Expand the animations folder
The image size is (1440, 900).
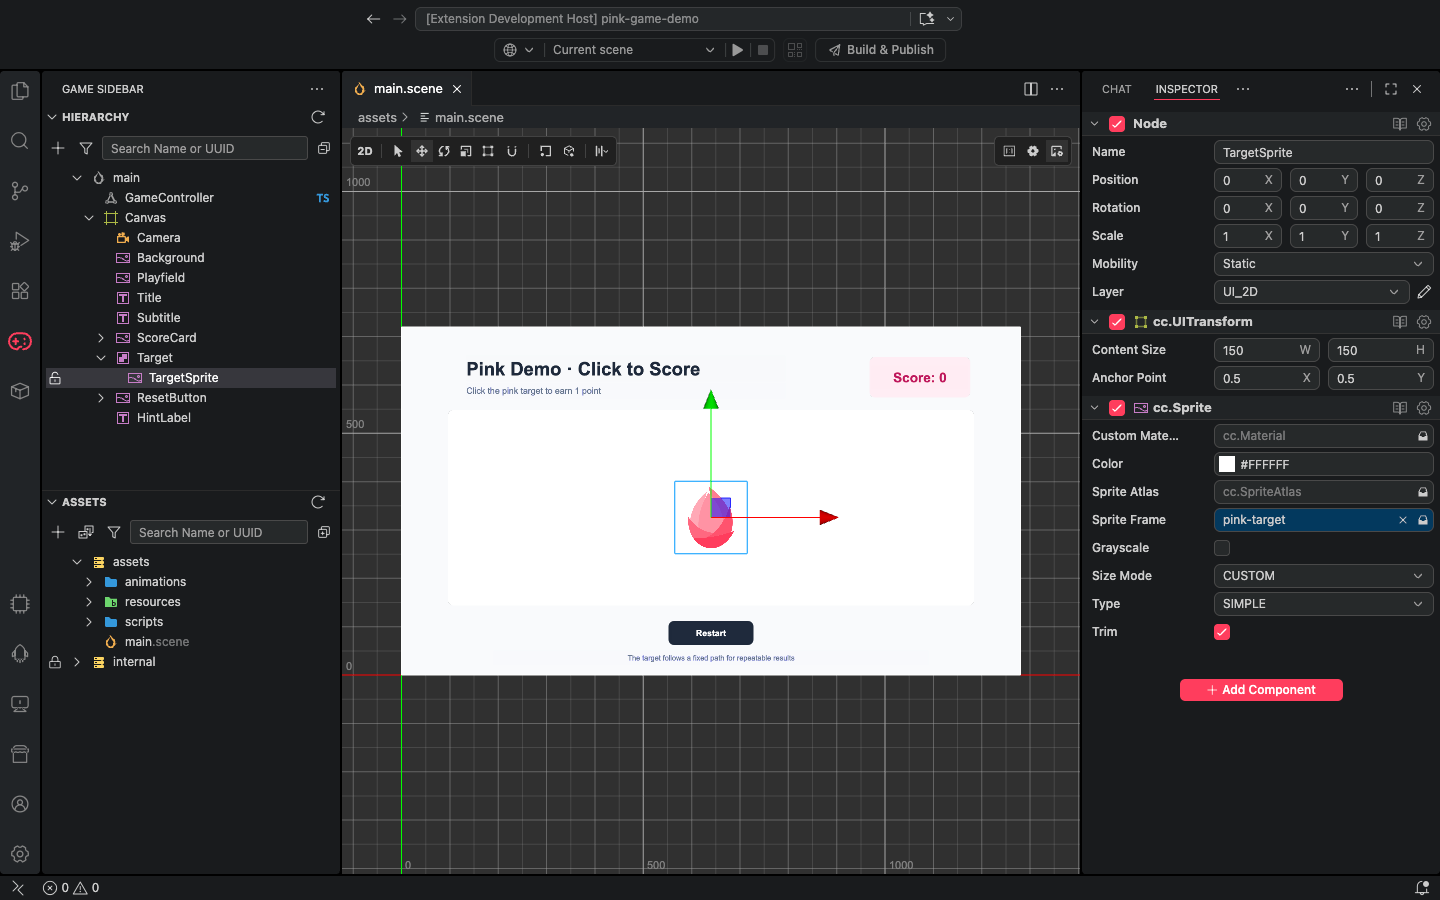tap(89, 582)
